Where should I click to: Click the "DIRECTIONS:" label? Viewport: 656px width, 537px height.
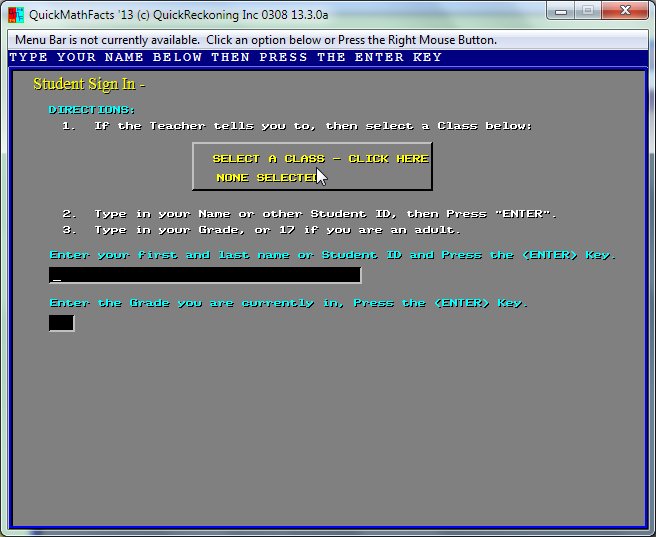[92, 110]
